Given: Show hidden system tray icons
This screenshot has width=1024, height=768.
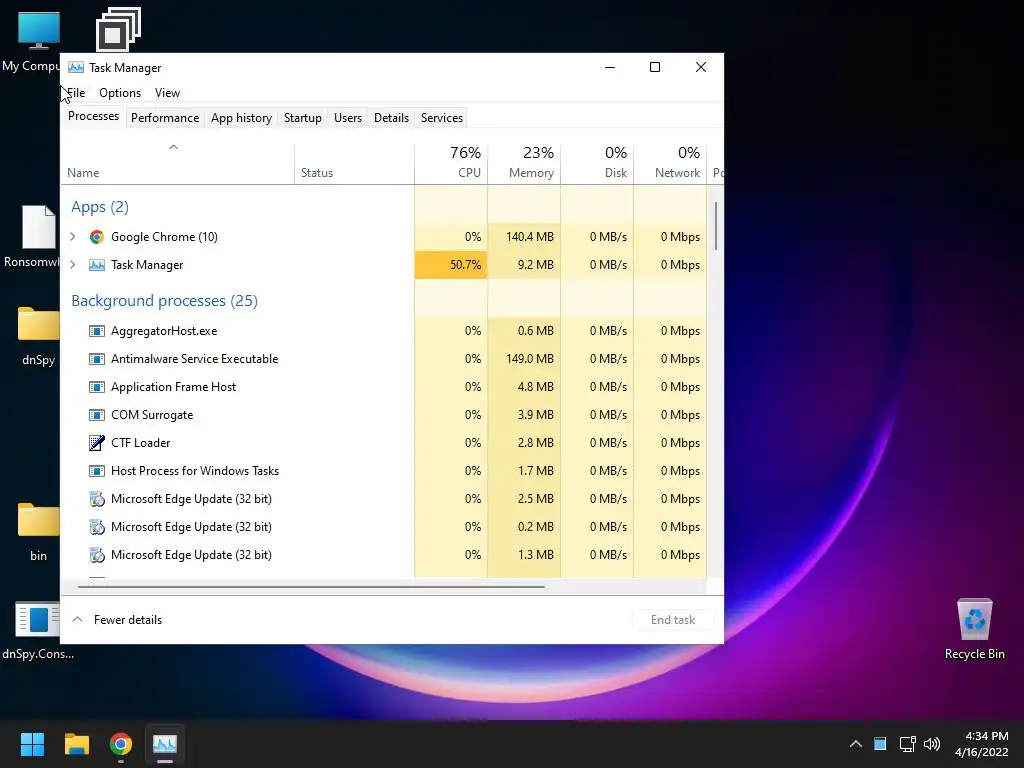Looking at the screenshot, I should 856,744.
